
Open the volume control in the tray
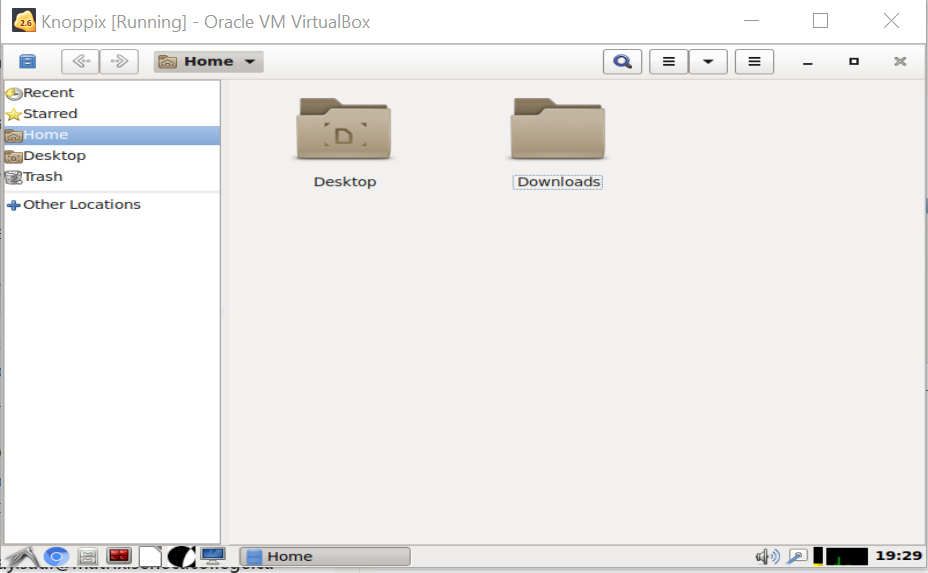coord(767,556)
